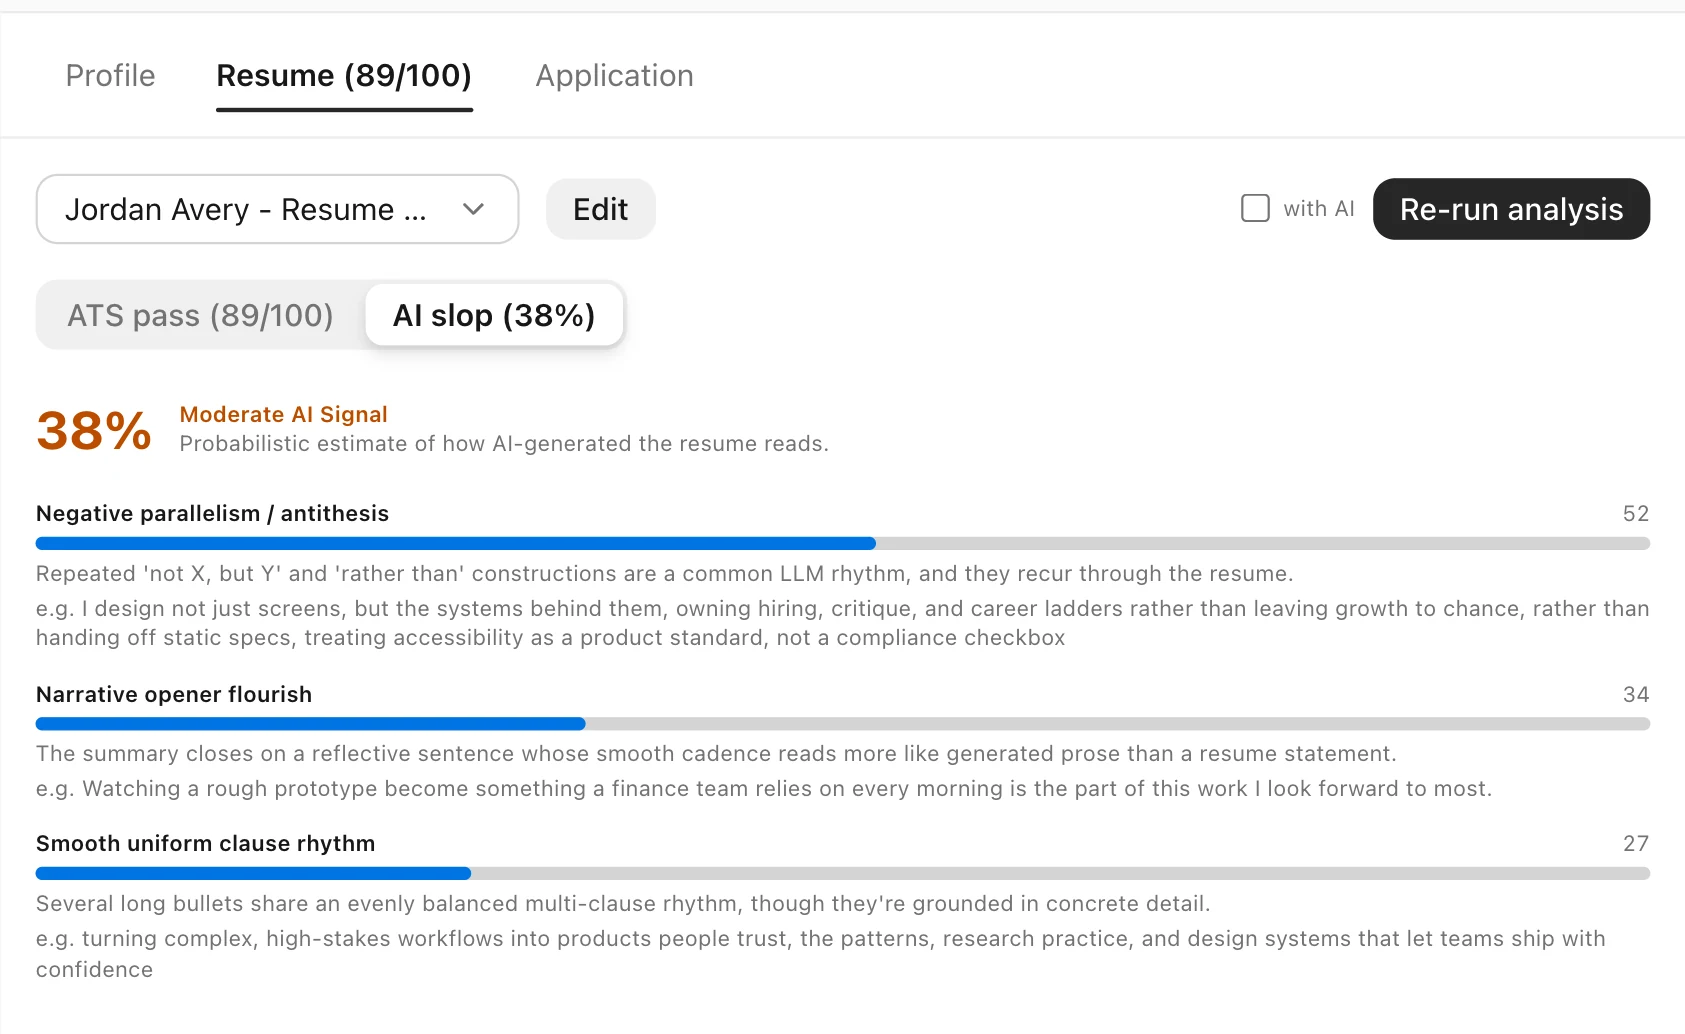Click the Probabilistic estimate description text
The height and width of the screenshot is (1034, 1685).
click(504, 444)
